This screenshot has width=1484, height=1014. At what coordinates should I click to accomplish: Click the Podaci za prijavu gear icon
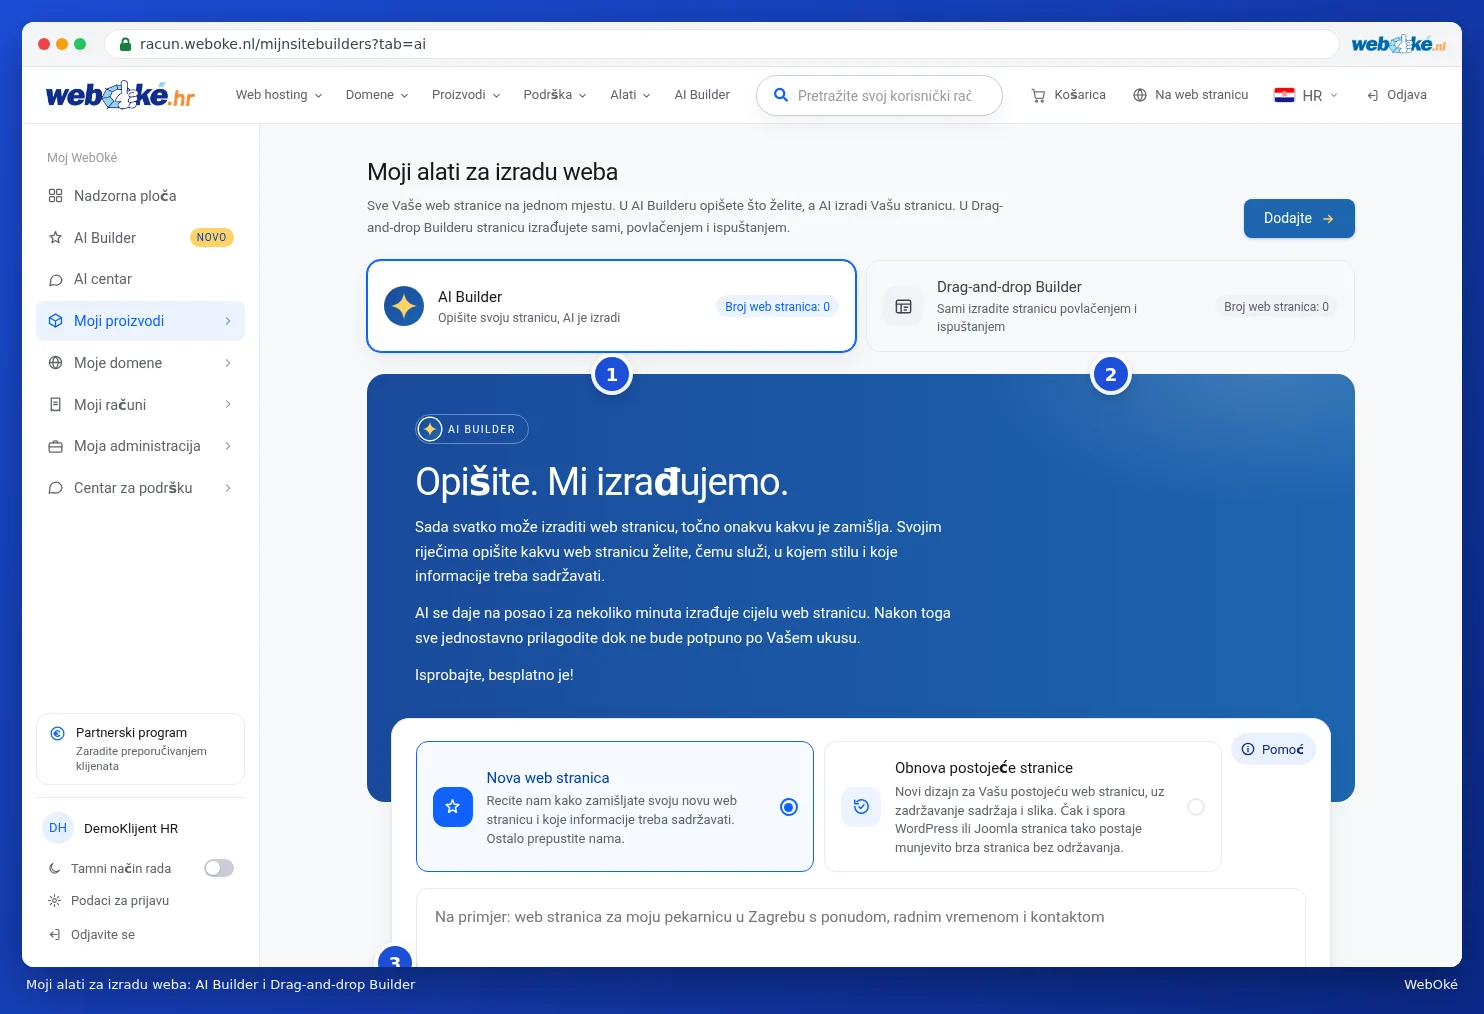click(55, 901)
